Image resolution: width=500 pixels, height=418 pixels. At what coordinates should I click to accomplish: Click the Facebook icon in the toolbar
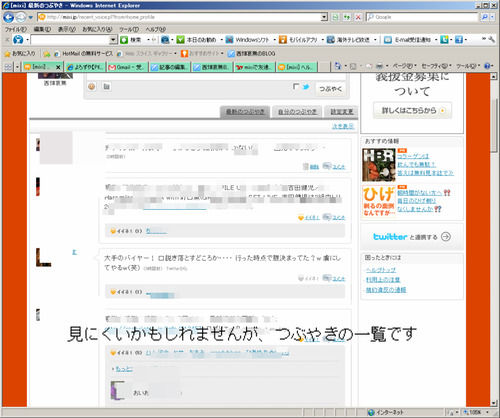[459, 40]
